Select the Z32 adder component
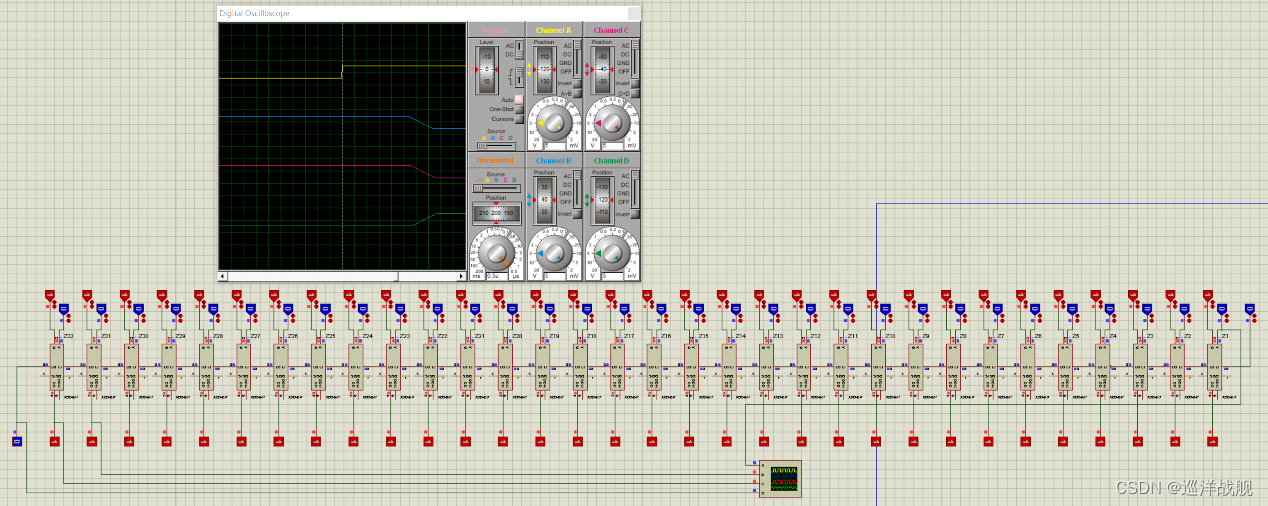Screen dimensions: 1268x506 point(57,366)
